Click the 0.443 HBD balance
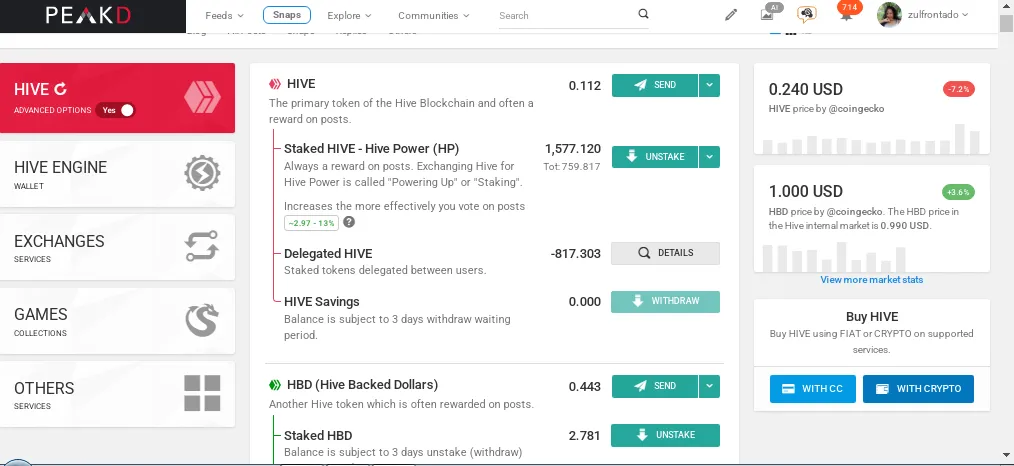Image resolution: width=1014 pixels, height=466 pixels. [585, 387]
